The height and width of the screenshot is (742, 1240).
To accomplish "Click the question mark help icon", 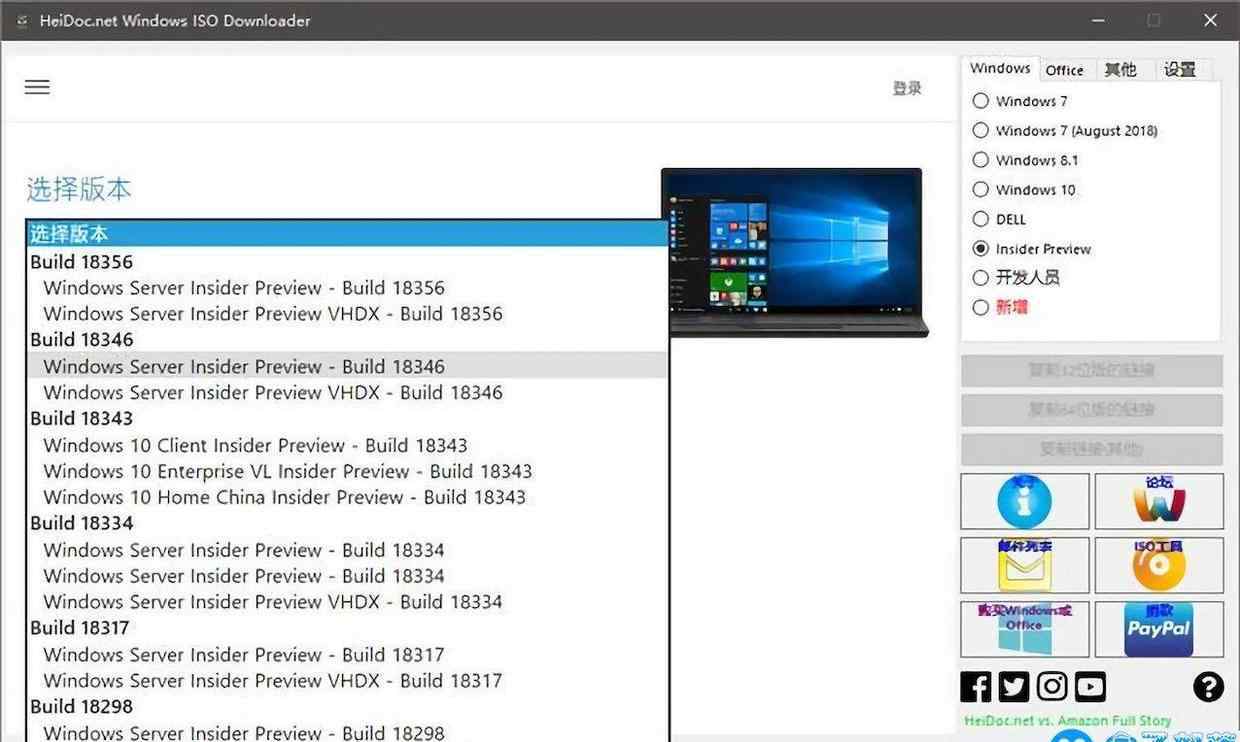I will click(x=1208, y=686).
